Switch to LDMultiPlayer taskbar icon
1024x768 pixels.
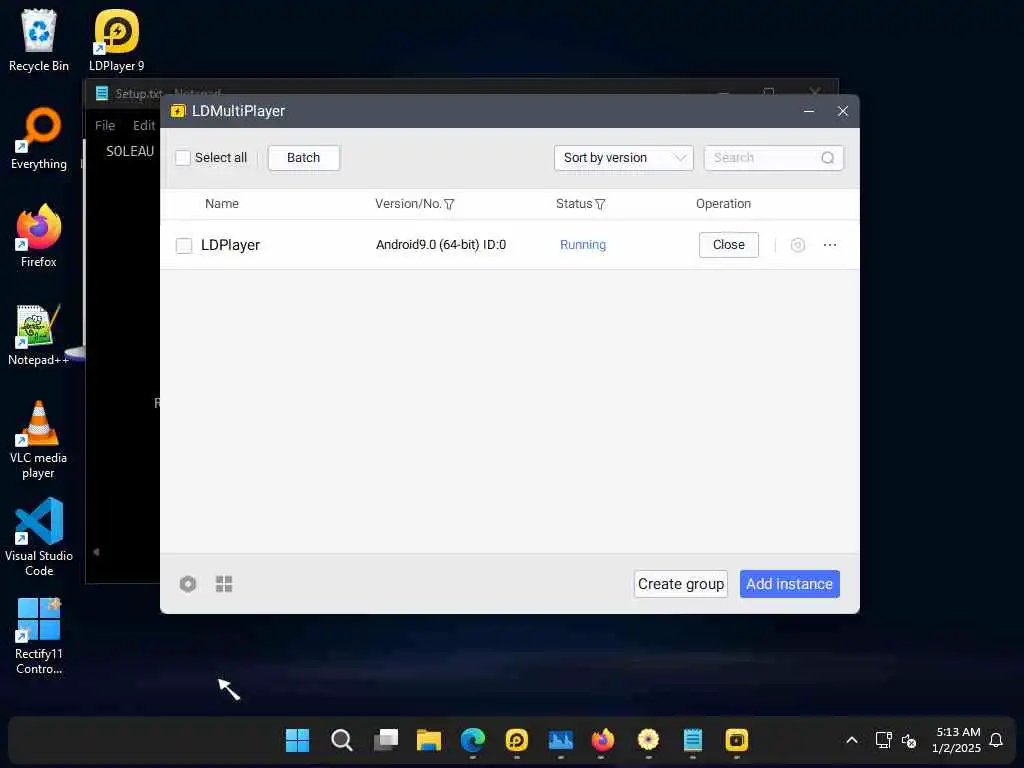[x=737, y=740]
